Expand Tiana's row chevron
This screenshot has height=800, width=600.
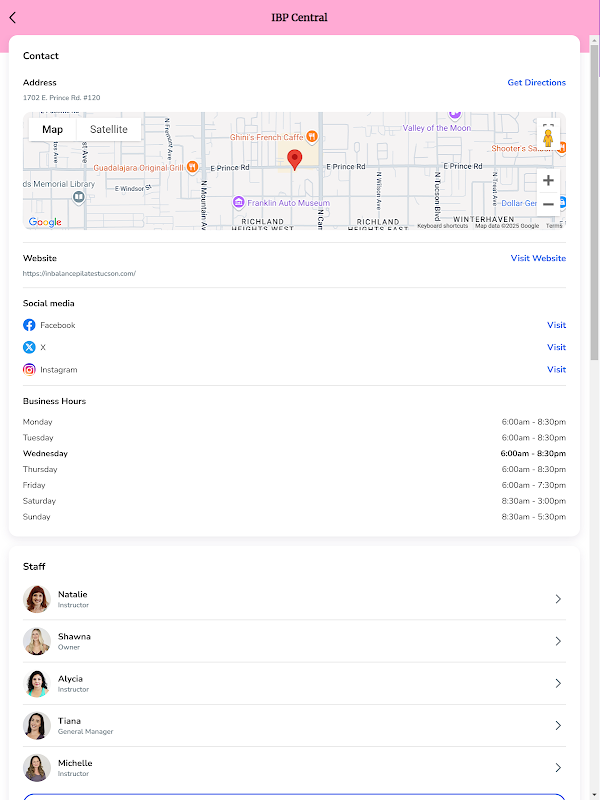pyautogui.click(x=558, y=726)
